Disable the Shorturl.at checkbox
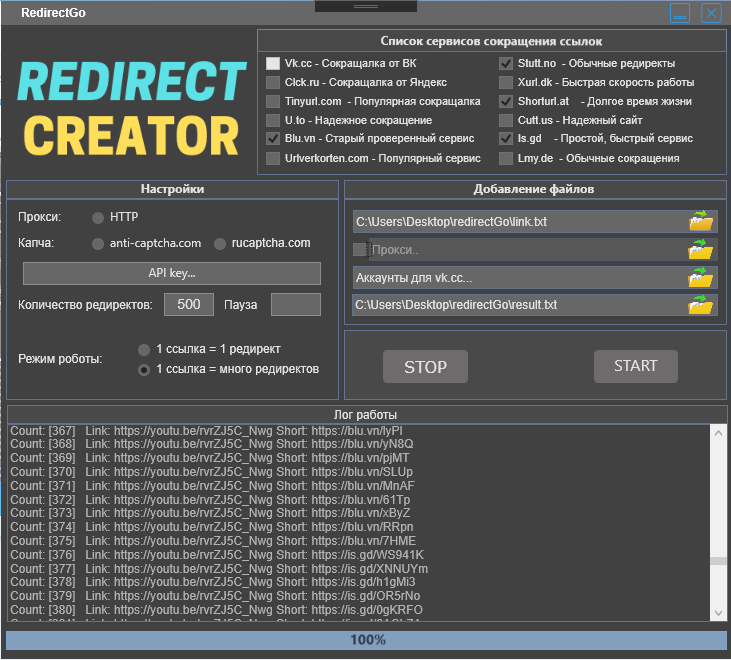This screenshot has height=660, width=731. (506, 101)
